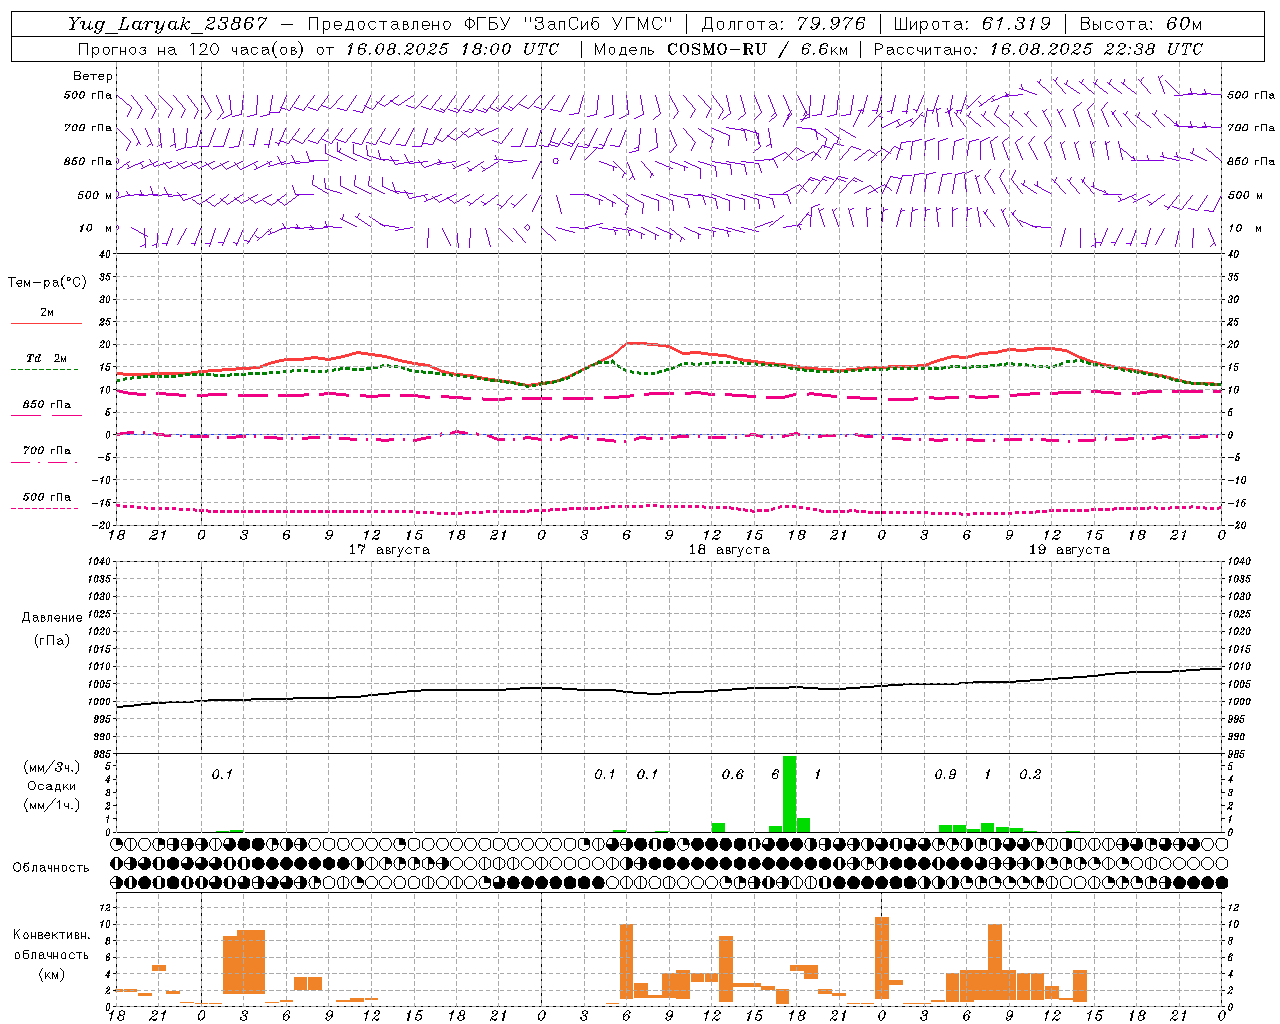1280x1024 pixels.
Task: Click the Рассчитано: 16.08.2025 22:38 UTC timestamp
Action: [1038, 49]
